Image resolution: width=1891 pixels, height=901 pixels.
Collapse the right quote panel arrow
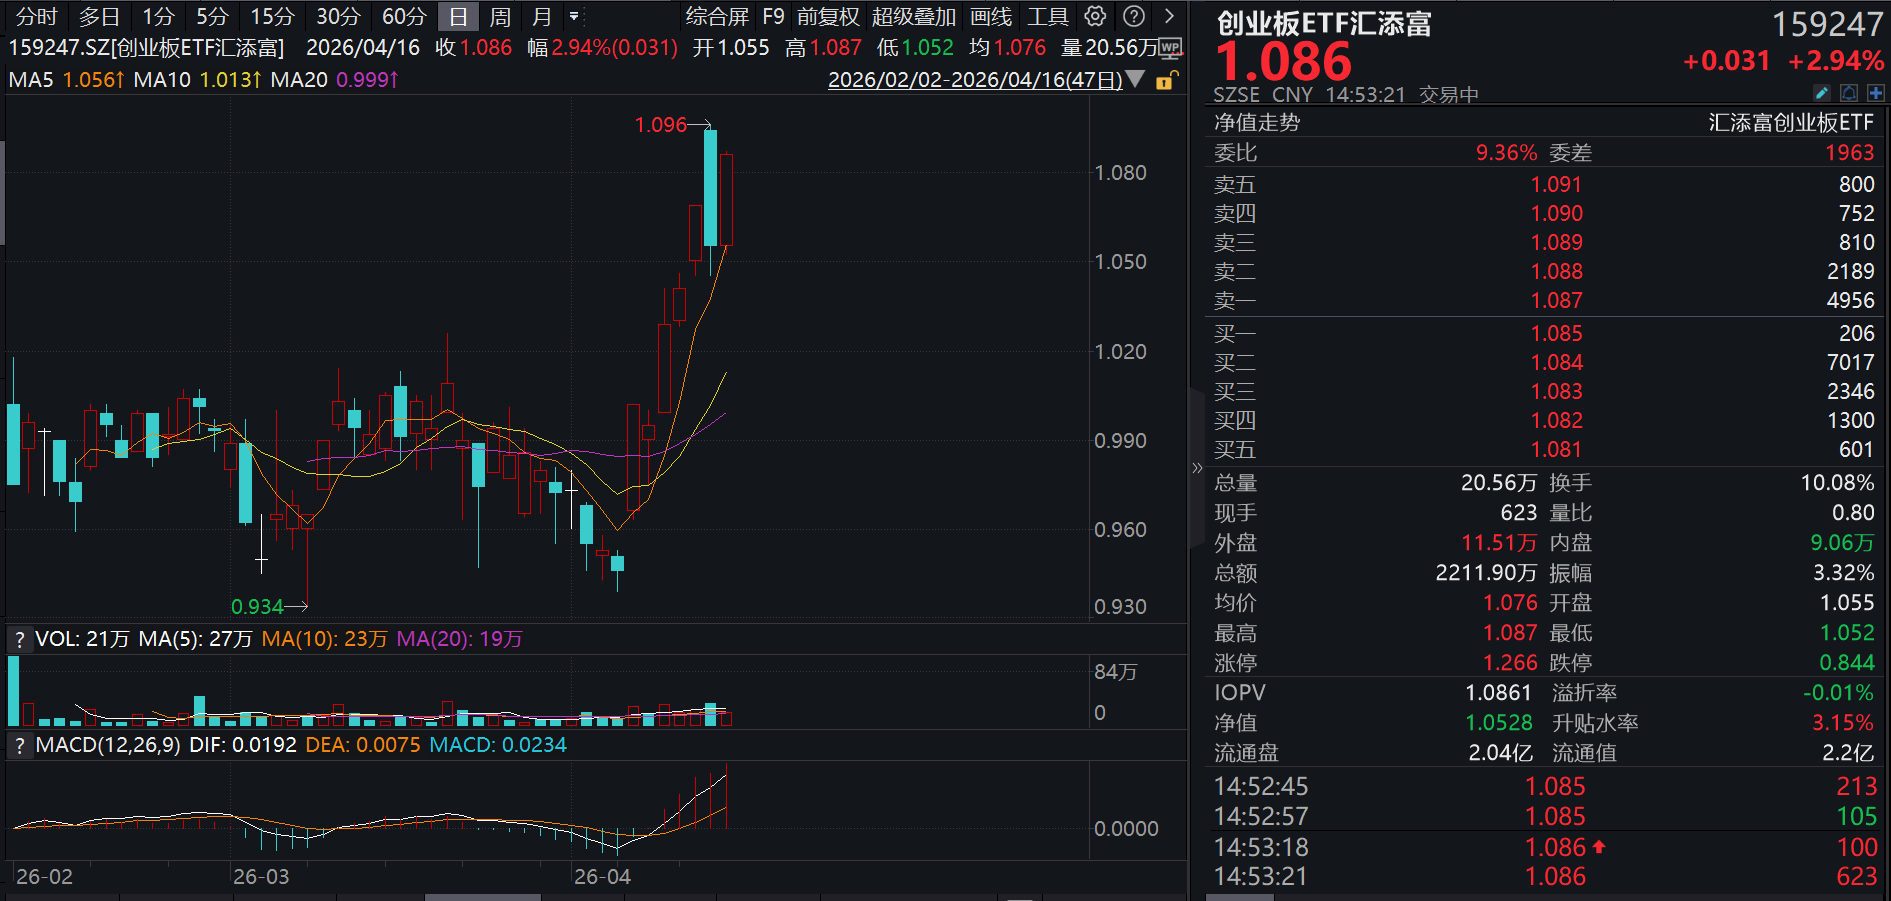tap(1197, 468)
